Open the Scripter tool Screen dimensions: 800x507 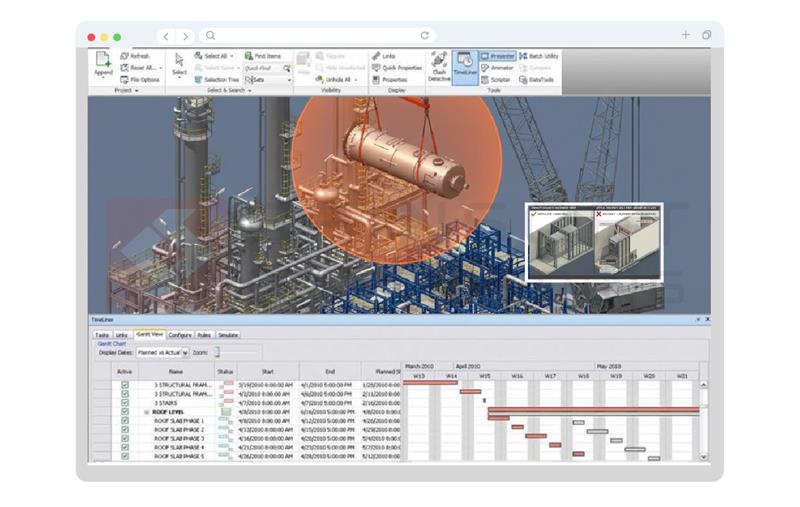[x=496, y=80]
